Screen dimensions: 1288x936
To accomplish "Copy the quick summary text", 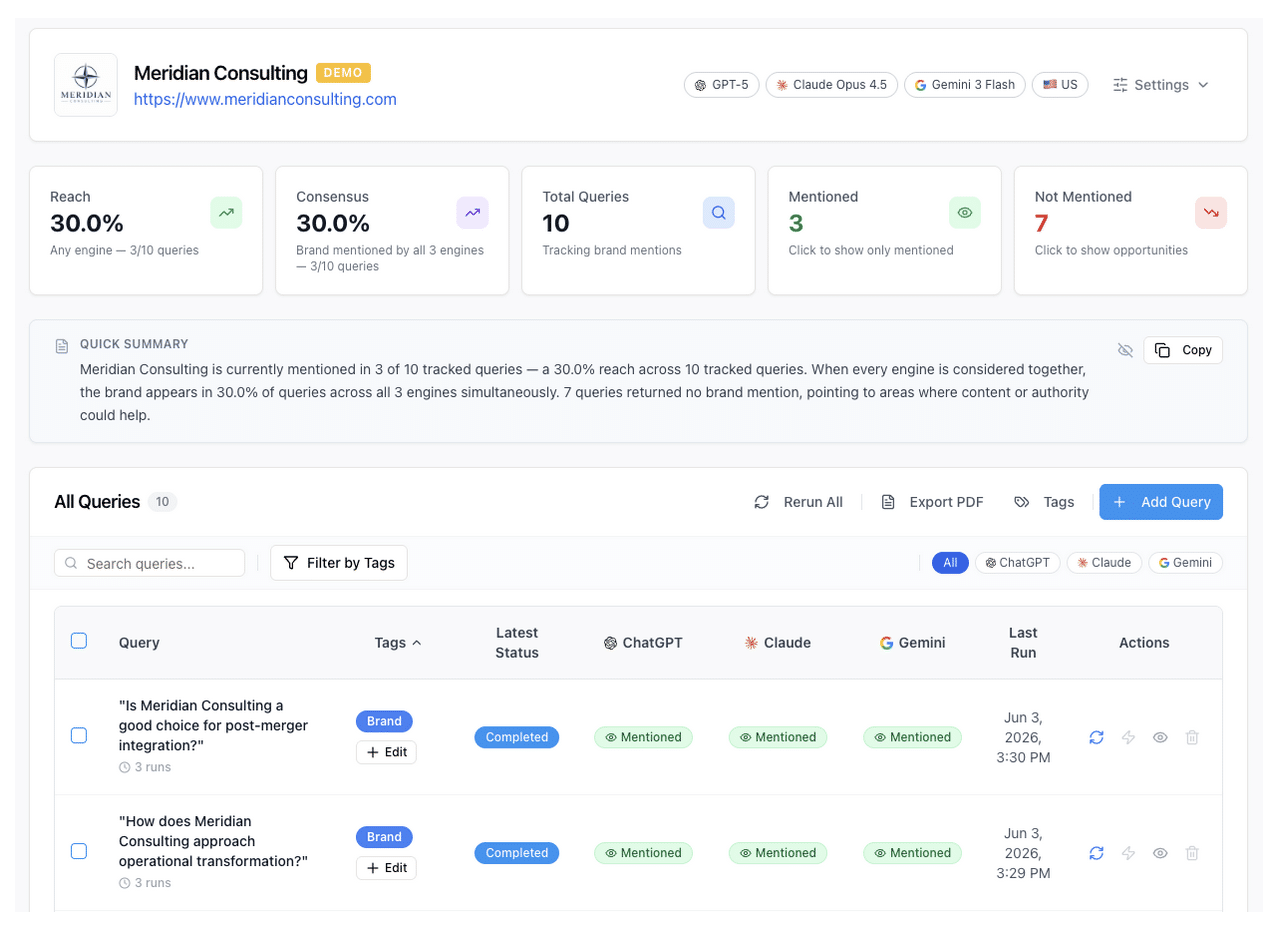I will click(x=1182, y=350).
